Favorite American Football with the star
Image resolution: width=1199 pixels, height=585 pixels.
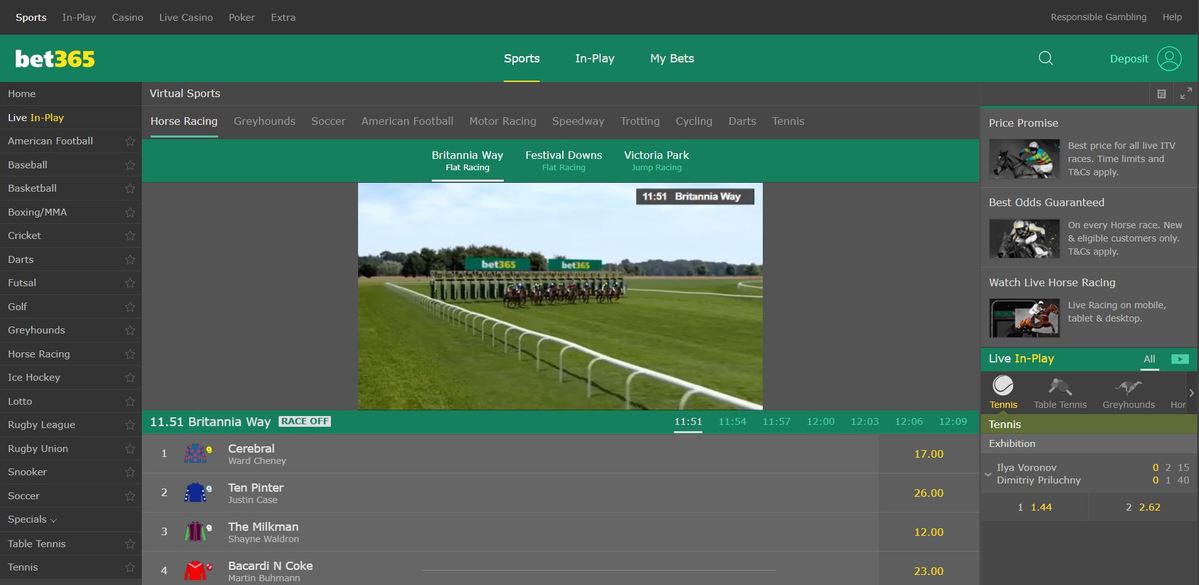pyautogui.click(x=130, y=141)
